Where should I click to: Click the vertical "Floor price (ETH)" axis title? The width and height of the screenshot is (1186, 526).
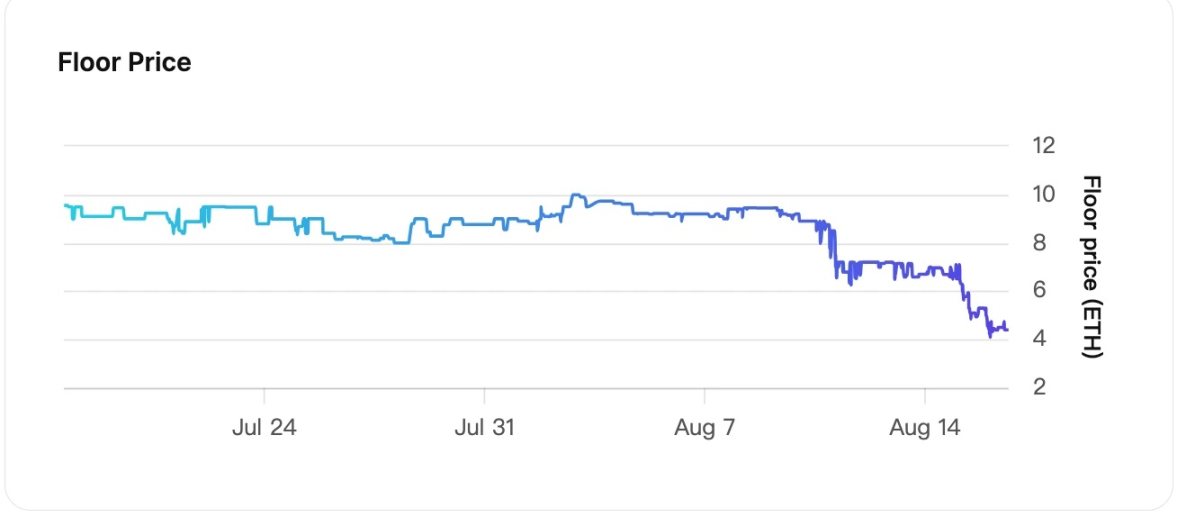click(1092, 267)
